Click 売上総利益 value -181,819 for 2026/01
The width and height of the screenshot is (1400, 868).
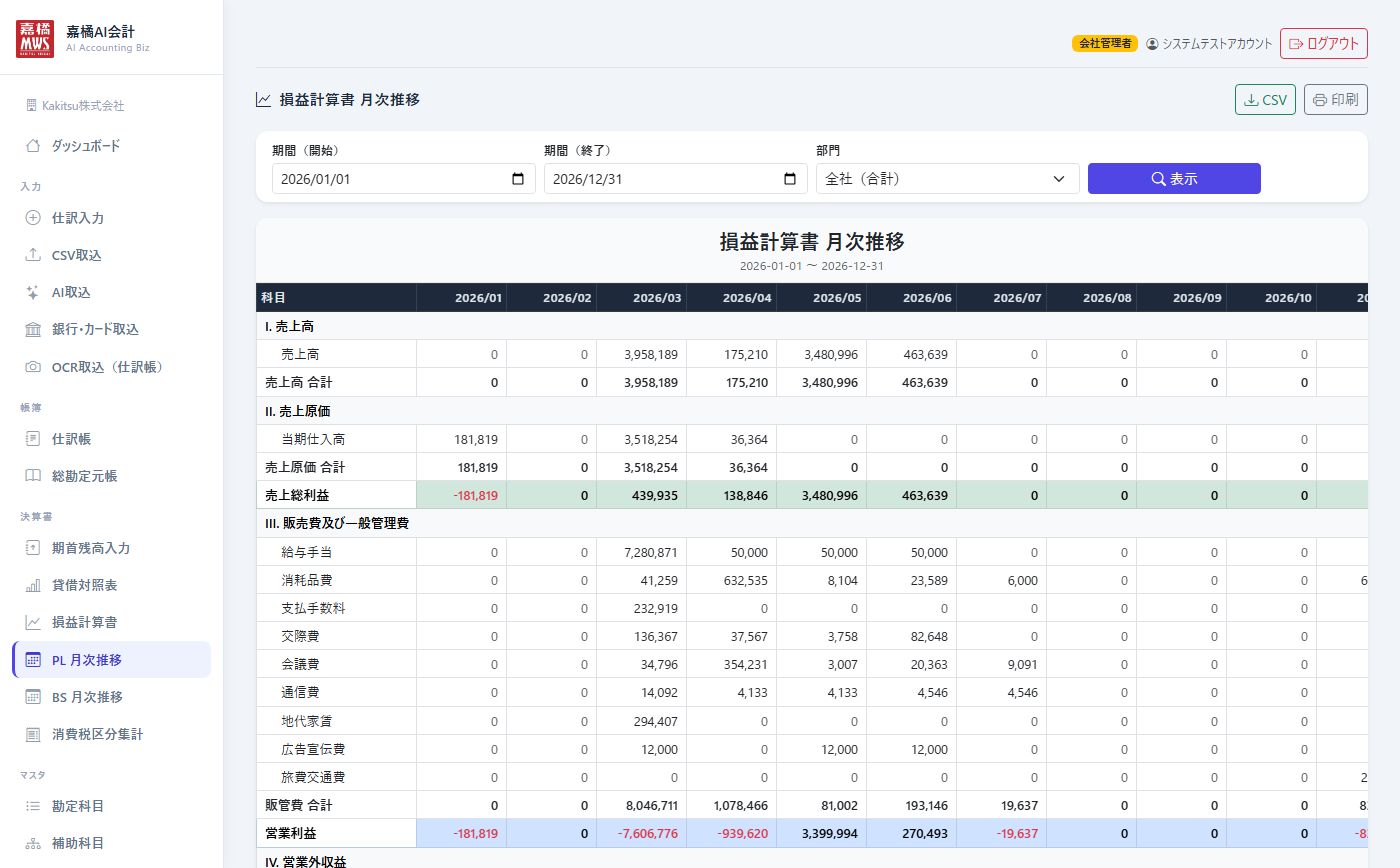[x=475, y=495]
